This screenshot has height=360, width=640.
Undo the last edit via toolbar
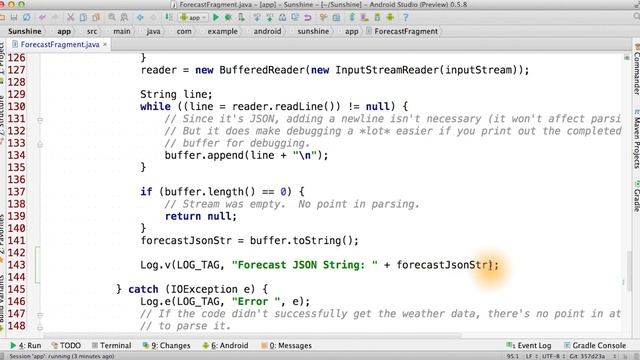[42, 18]
